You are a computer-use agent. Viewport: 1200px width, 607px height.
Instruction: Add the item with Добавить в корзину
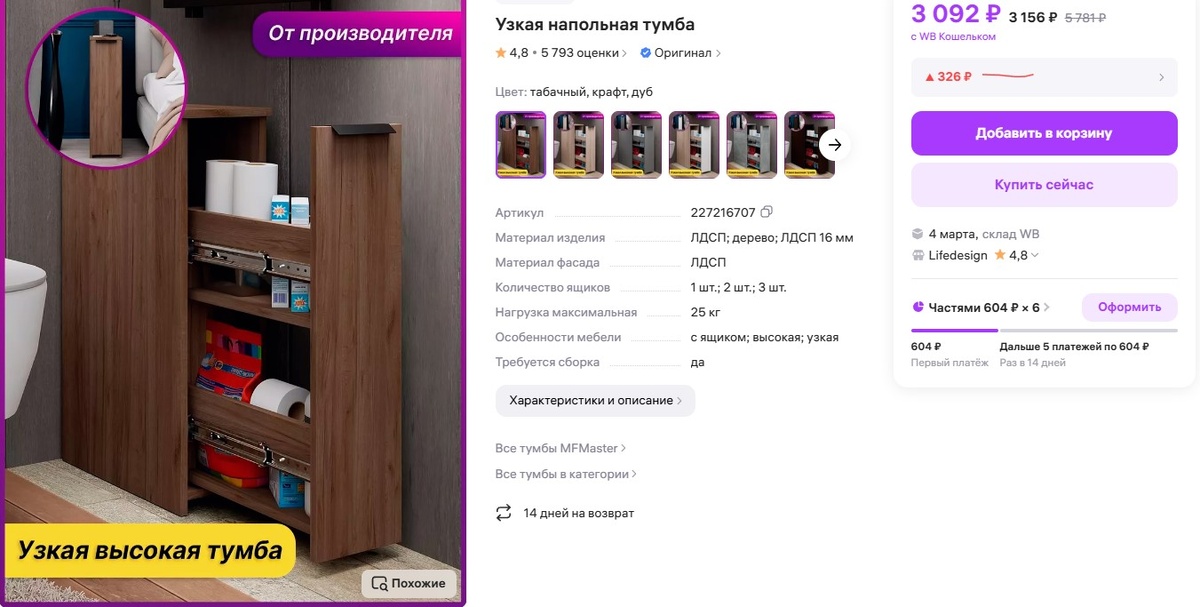tap(1044, 133)
